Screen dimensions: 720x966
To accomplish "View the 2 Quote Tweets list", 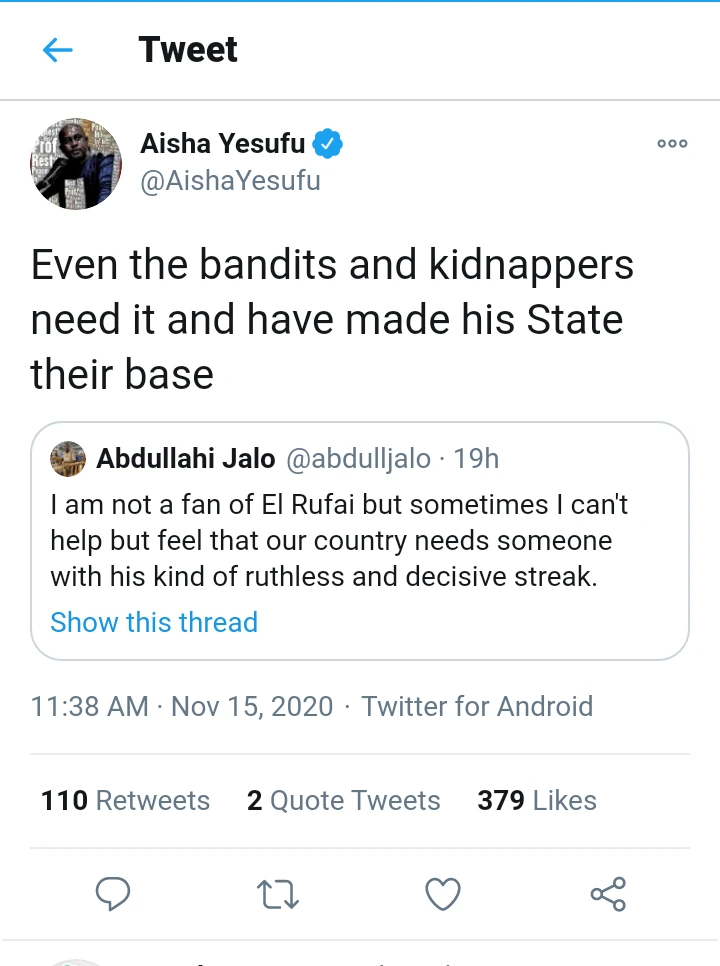I will pos(343,800).
